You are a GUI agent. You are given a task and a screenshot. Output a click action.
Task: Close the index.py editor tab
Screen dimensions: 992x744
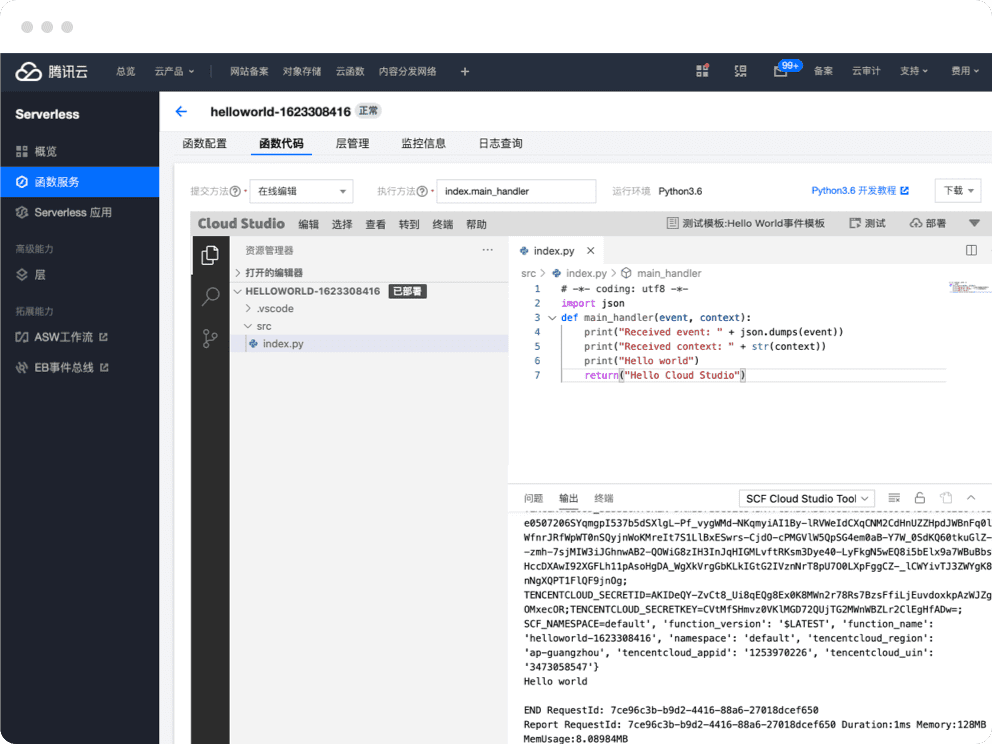pyautogui.click(x=590, y=251)
